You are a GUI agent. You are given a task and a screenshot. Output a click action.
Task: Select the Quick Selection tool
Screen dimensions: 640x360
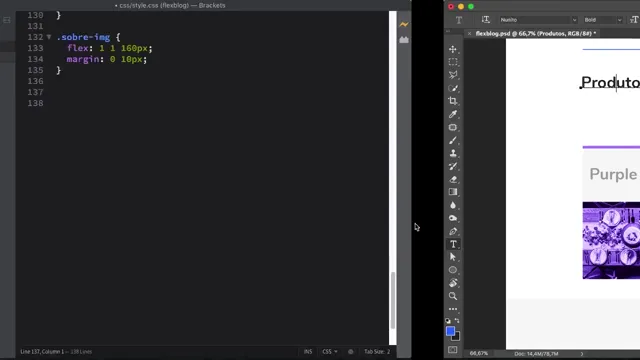click(x=453, y=88)
